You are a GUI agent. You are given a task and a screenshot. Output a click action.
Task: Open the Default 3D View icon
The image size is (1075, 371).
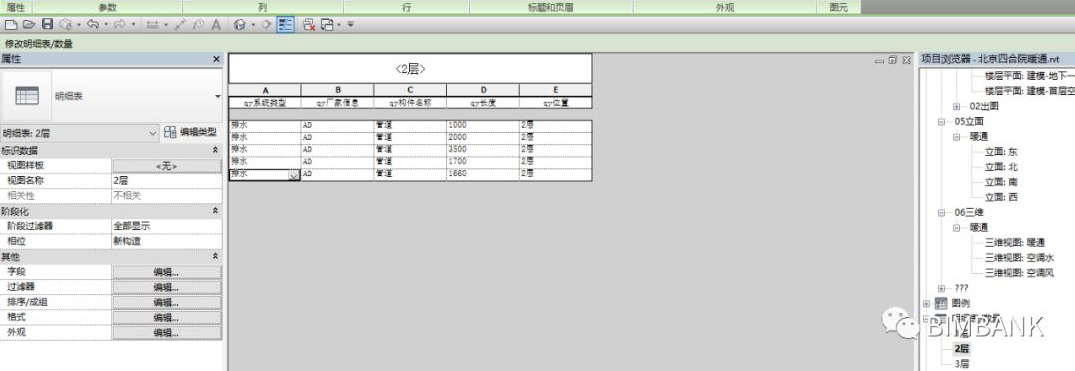[240, 25]
